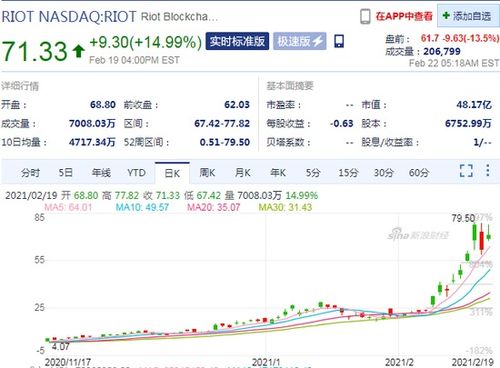
Task: Click the 在APP中查看 link
Action: 404,16
